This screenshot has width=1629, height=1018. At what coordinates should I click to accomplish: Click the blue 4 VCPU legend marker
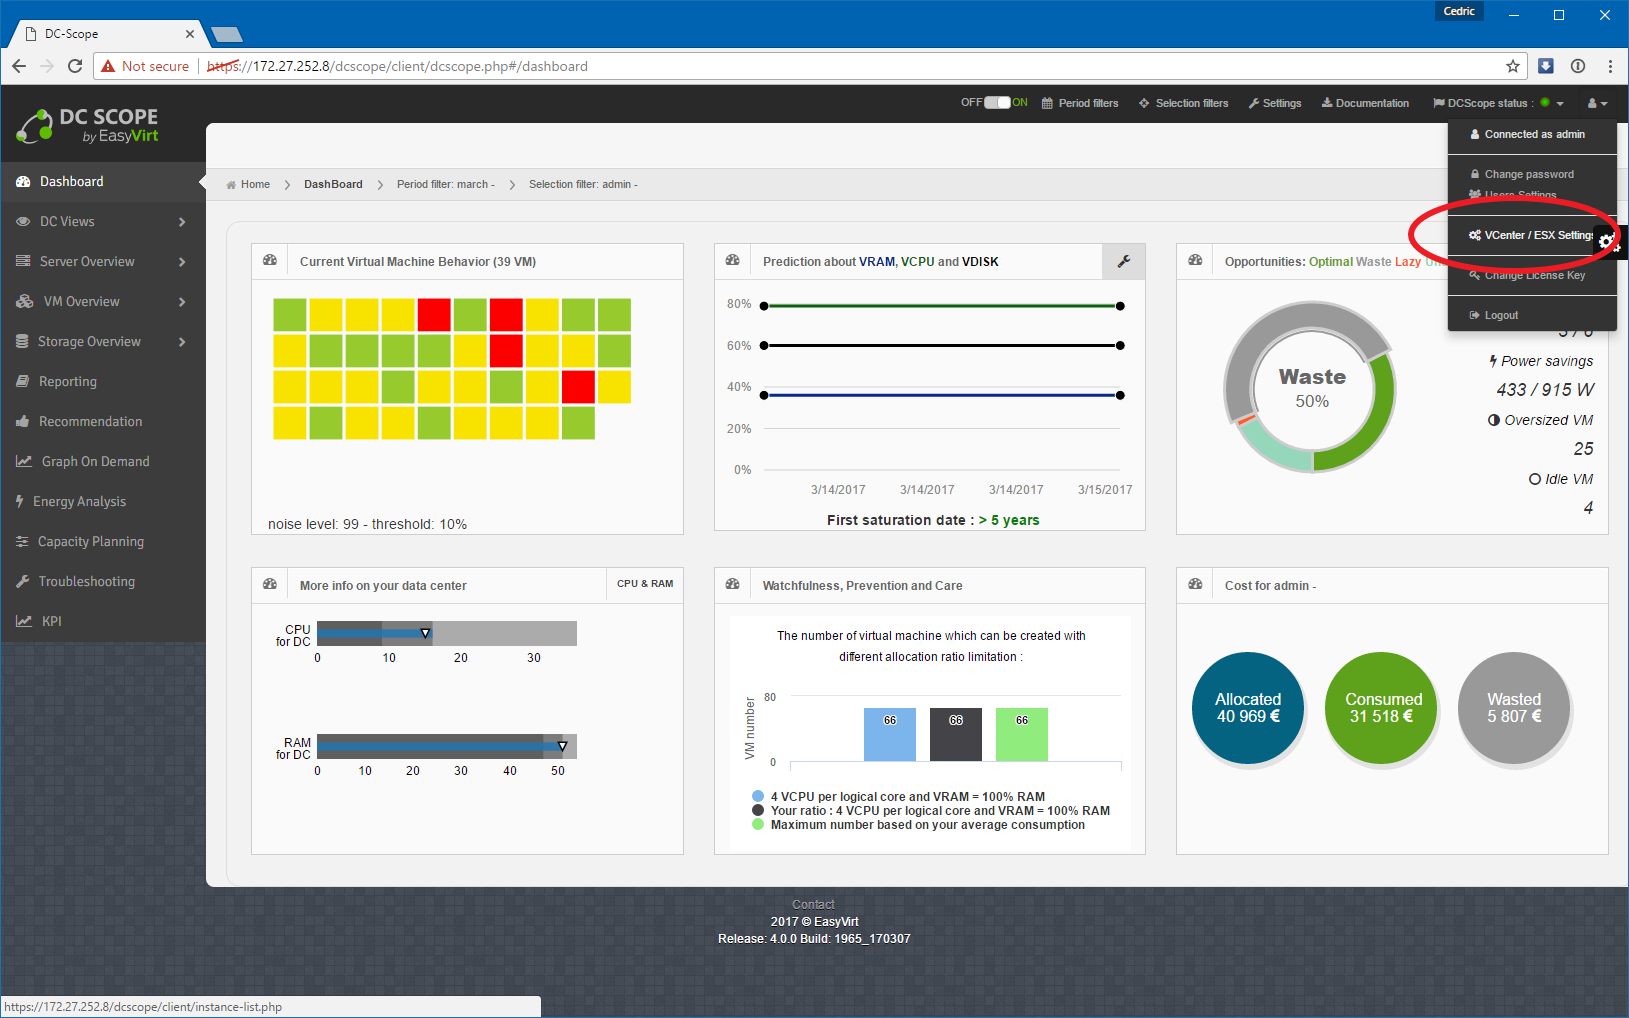point(758,797)
